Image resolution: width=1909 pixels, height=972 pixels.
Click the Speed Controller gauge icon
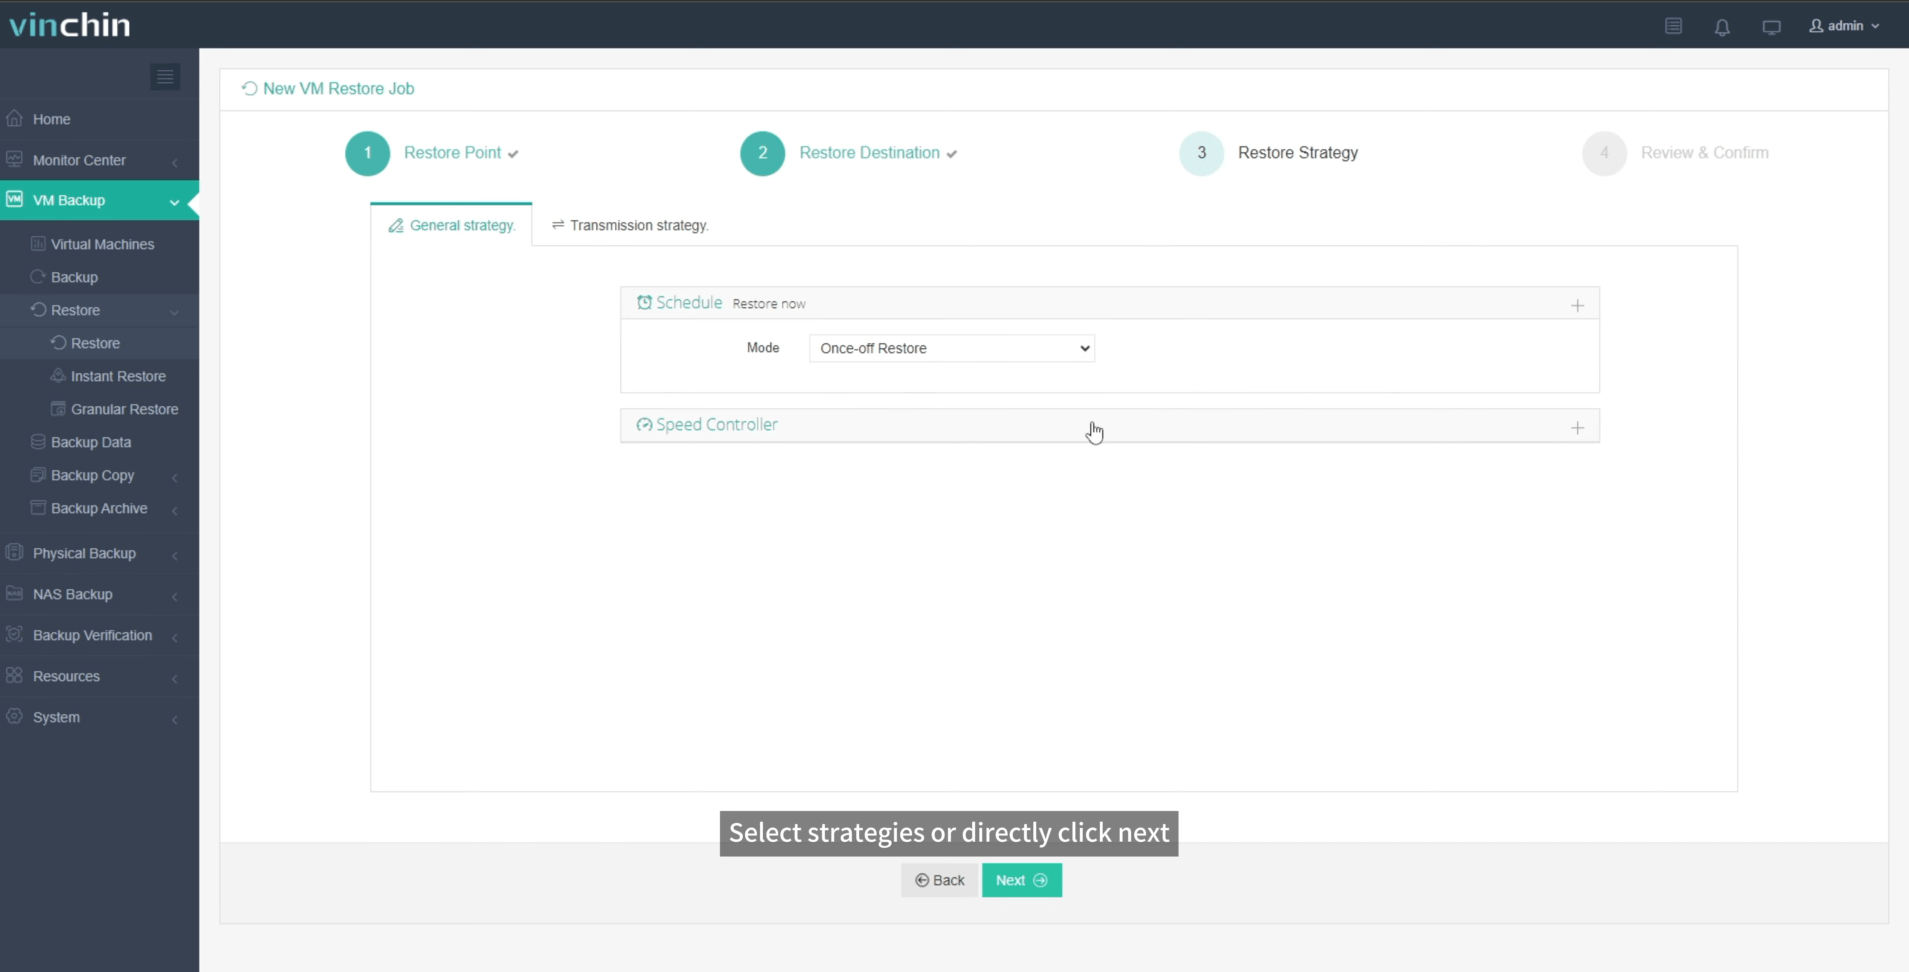[644, 424]
